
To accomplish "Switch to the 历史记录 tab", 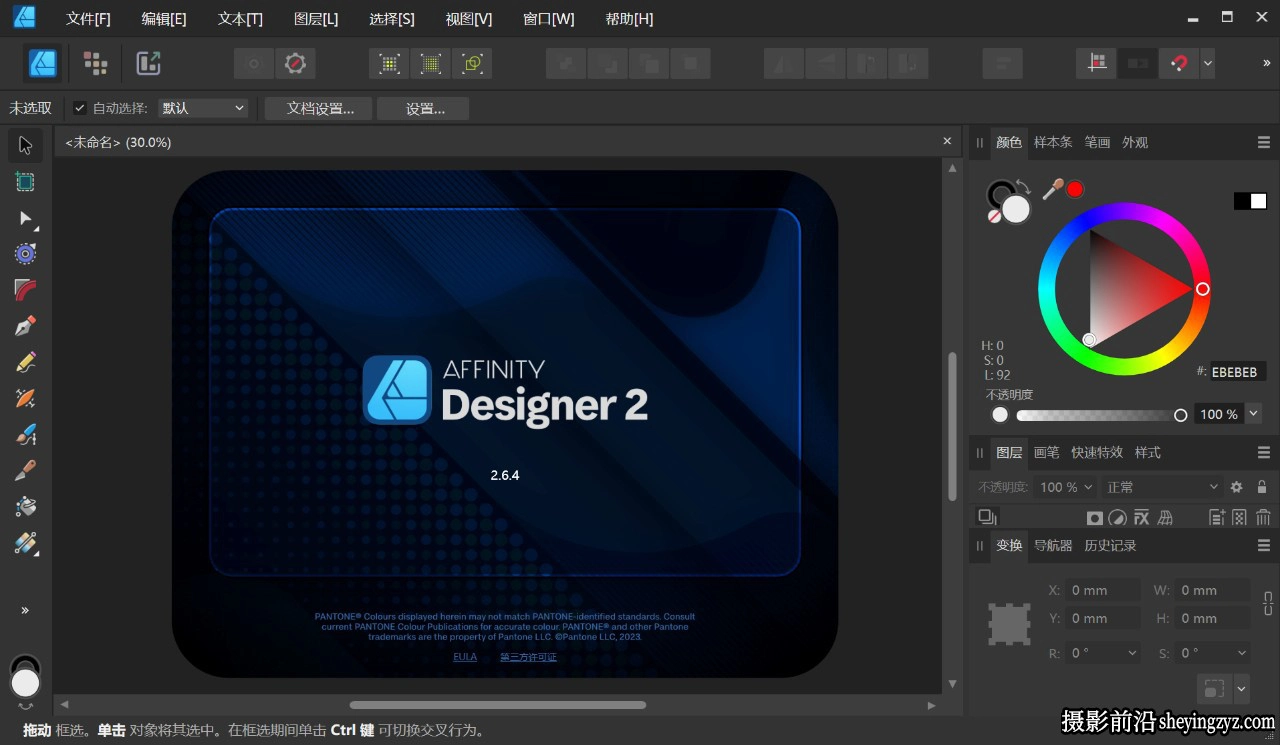I will click(x=1110, y=545).
